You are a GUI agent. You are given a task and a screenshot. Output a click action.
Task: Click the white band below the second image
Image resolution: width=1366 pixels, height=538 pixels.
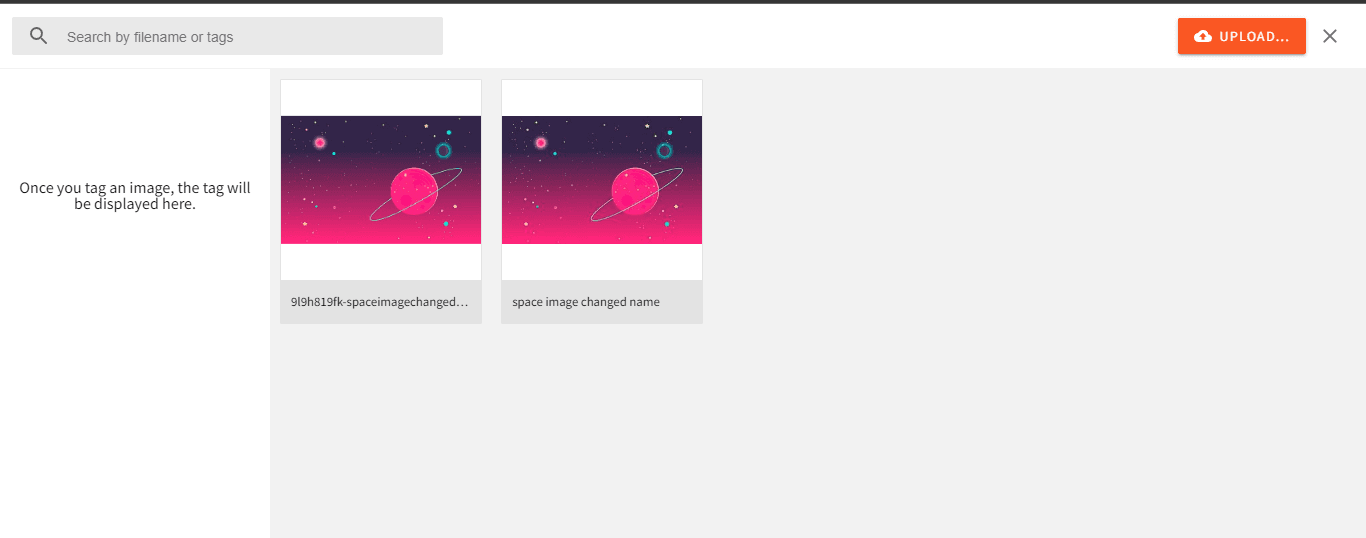click(602, 262)
